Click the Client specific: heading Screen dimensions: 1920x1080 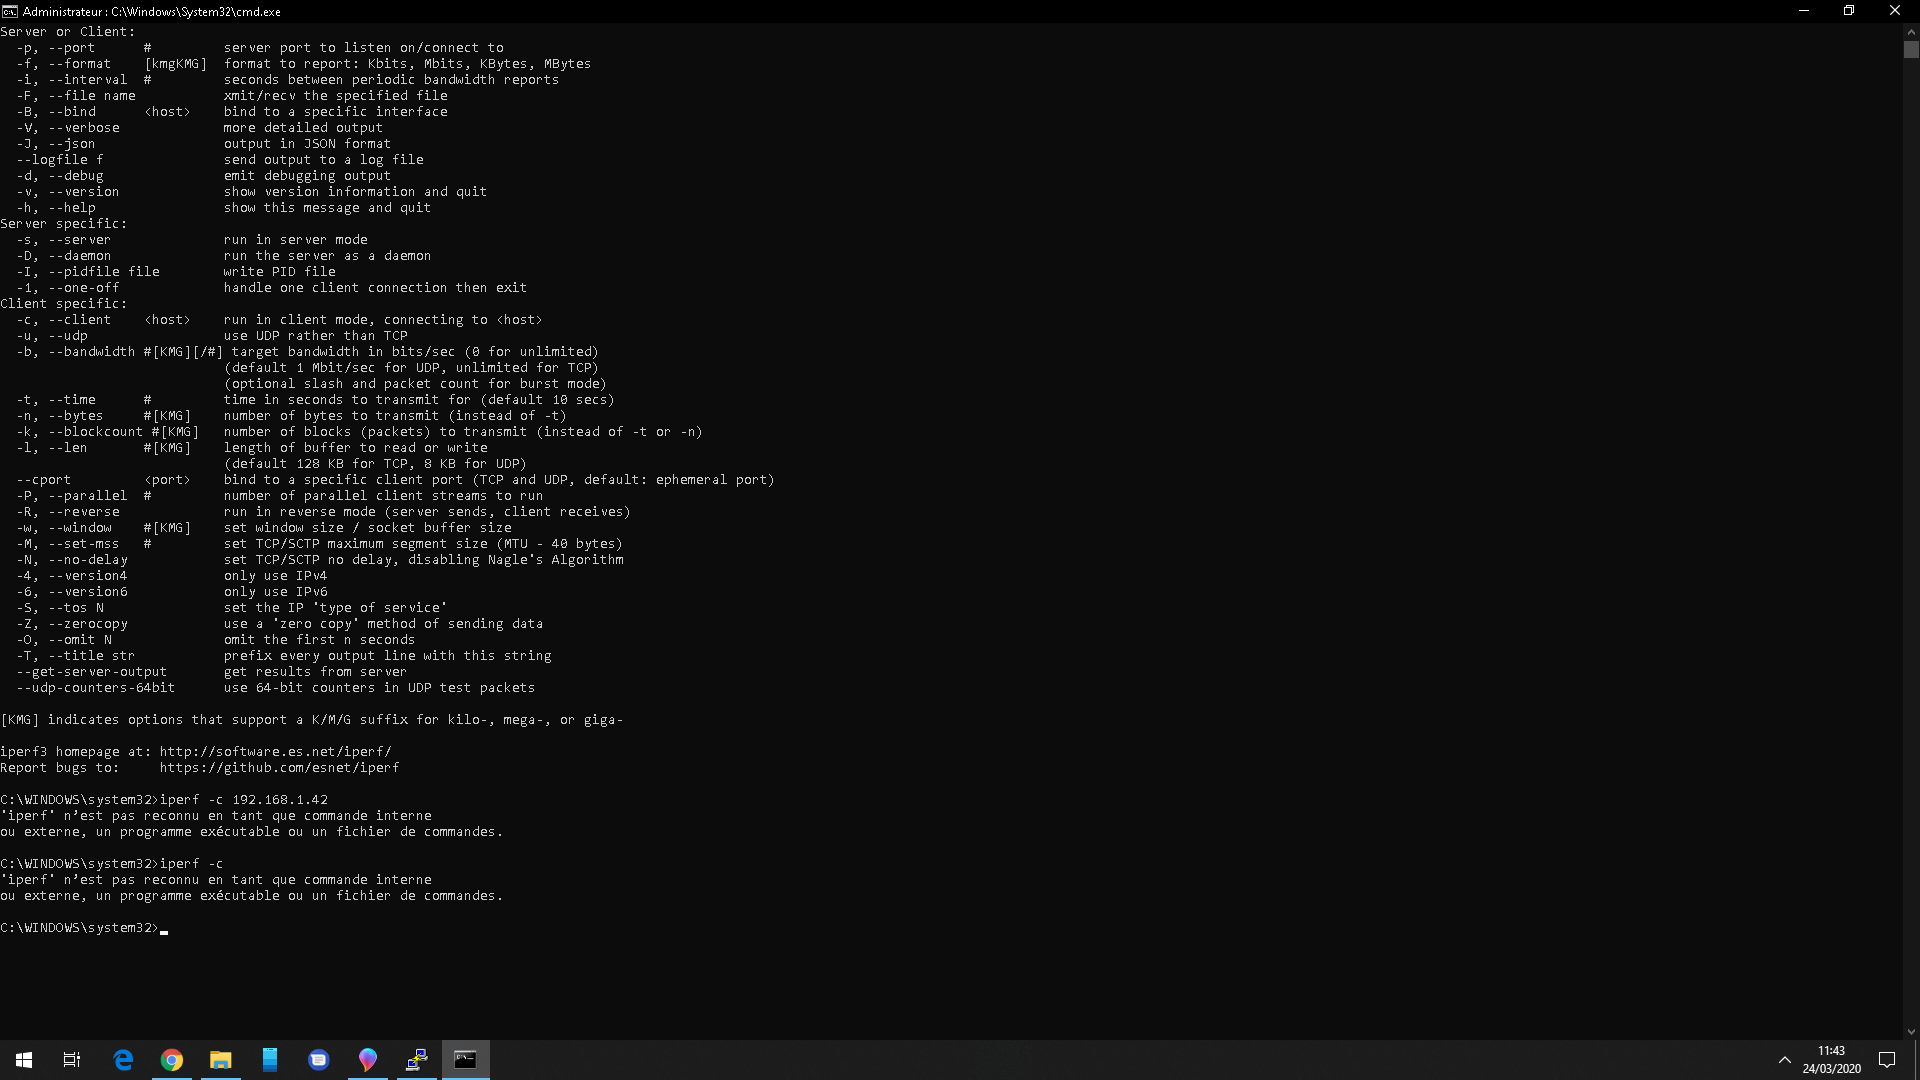point(64,304)
